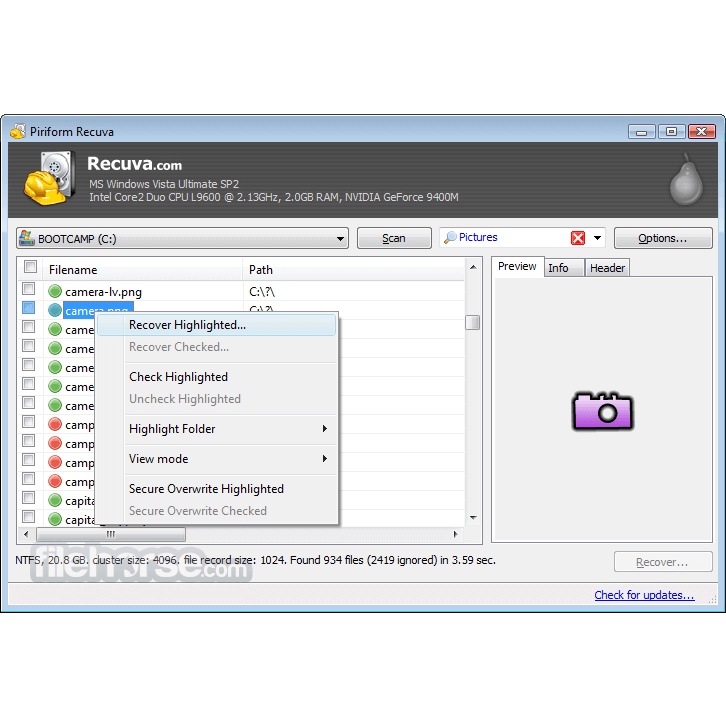Click the purple camera preview image
The image size is (726, 726).
click(x=602, y=411)
